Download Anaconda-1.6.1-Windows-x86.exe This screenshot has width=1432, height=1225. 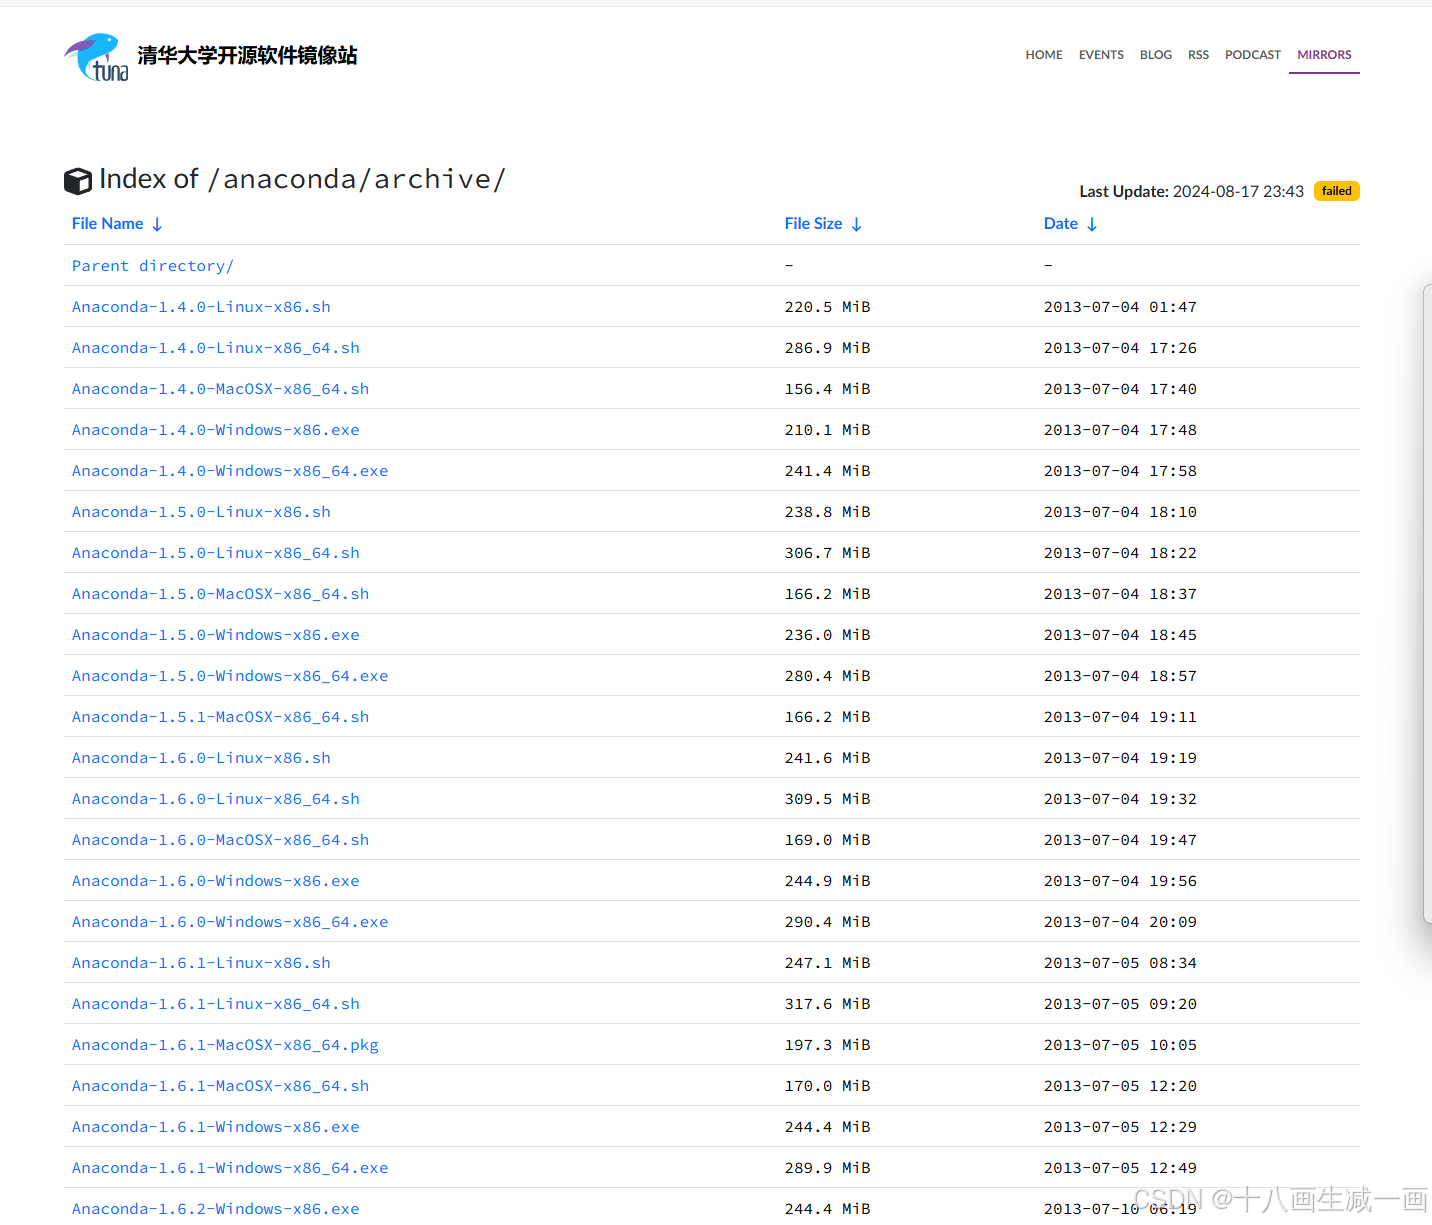pos(216,1127)
